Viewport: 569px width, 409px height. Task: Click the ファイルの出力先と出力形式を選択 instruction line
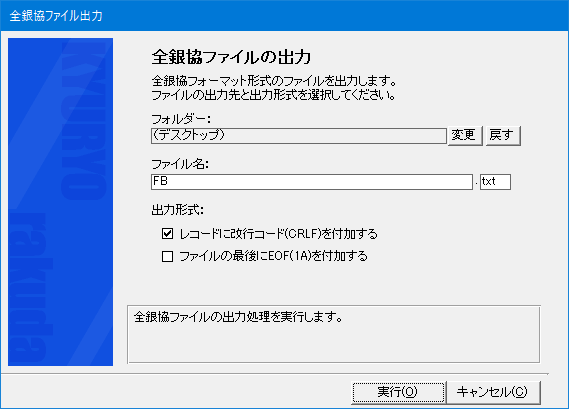pyautogui.click(x=274, y=95)
